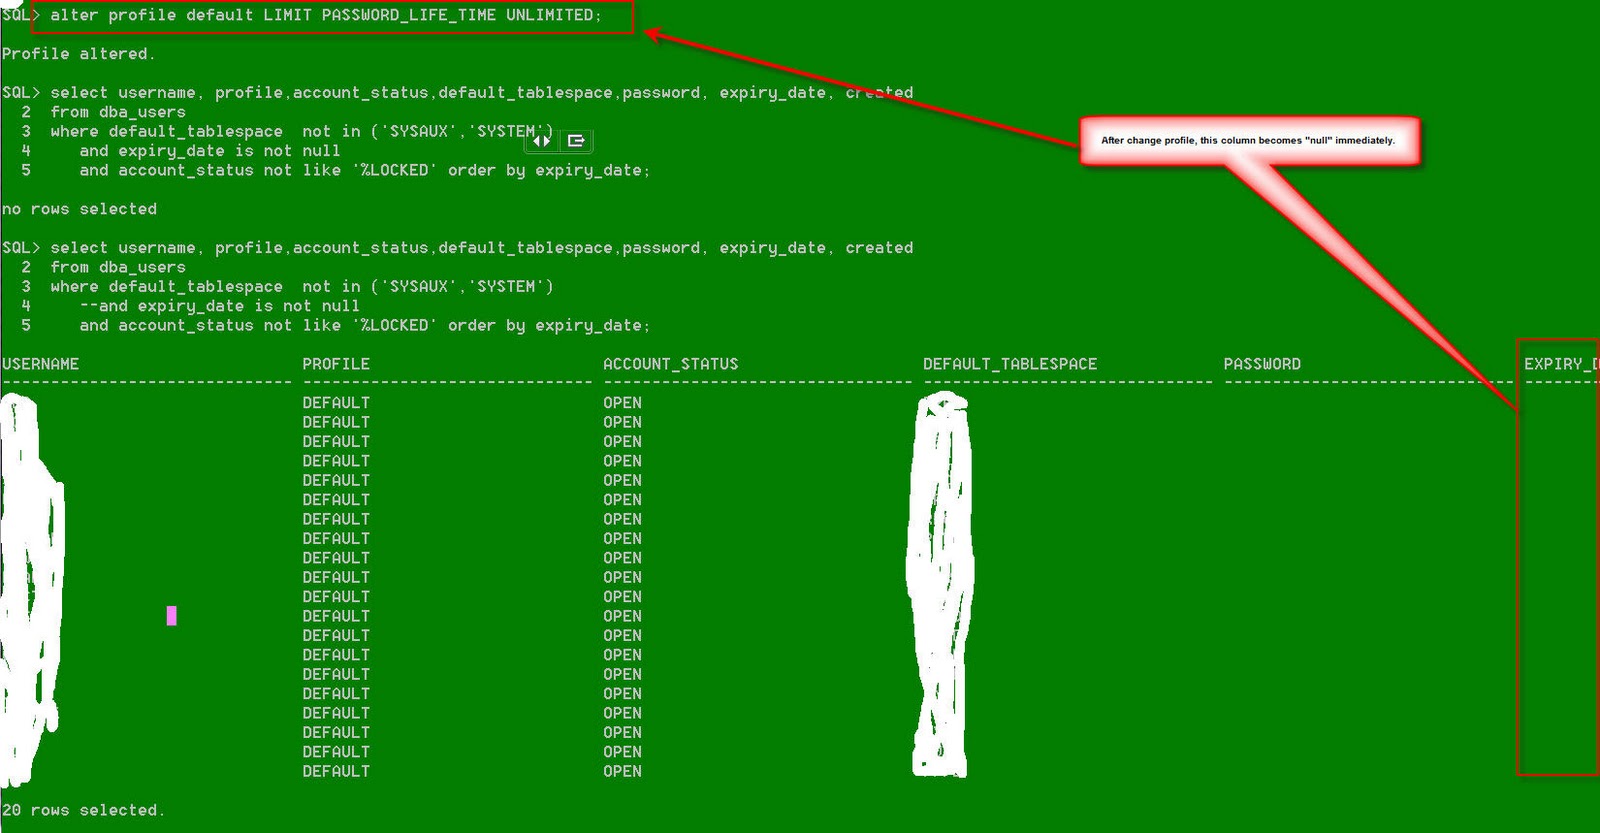Click the PROFILE column header
This screenshot has width=1600, height=833.
point(336,364)
